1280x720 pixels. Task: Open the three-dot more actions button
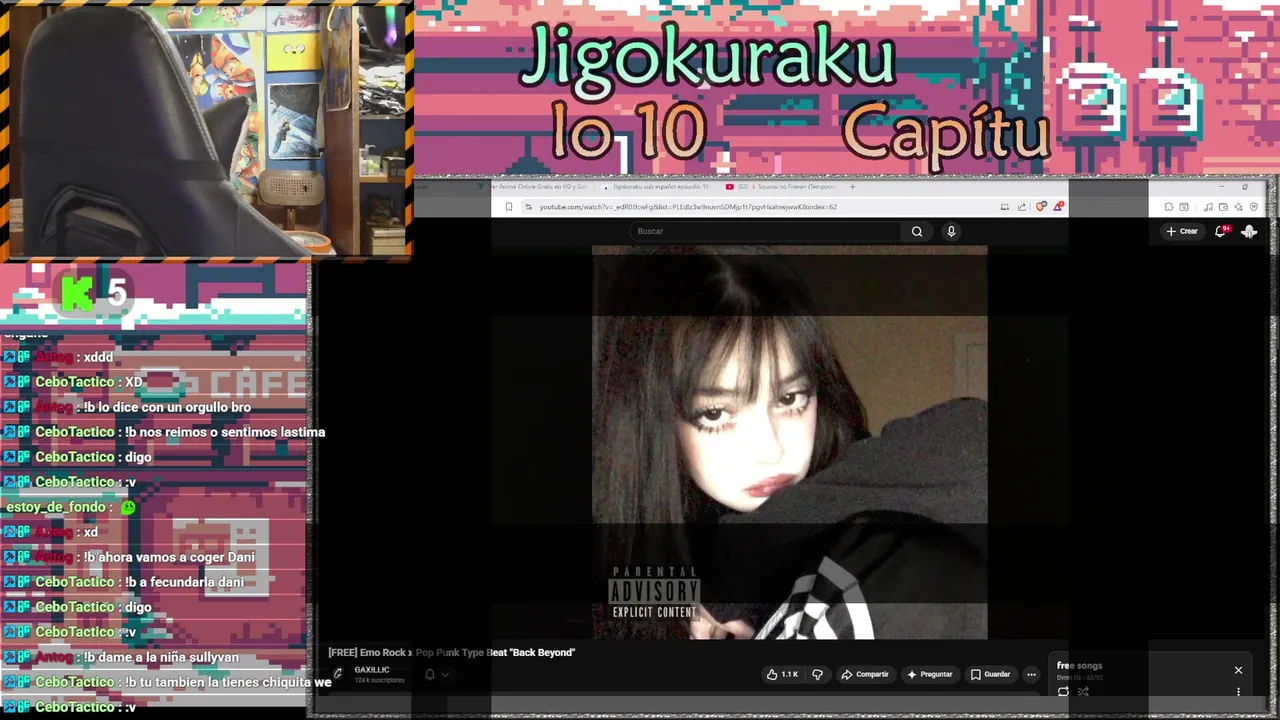pyautogui.click(x=1031, y=674)
